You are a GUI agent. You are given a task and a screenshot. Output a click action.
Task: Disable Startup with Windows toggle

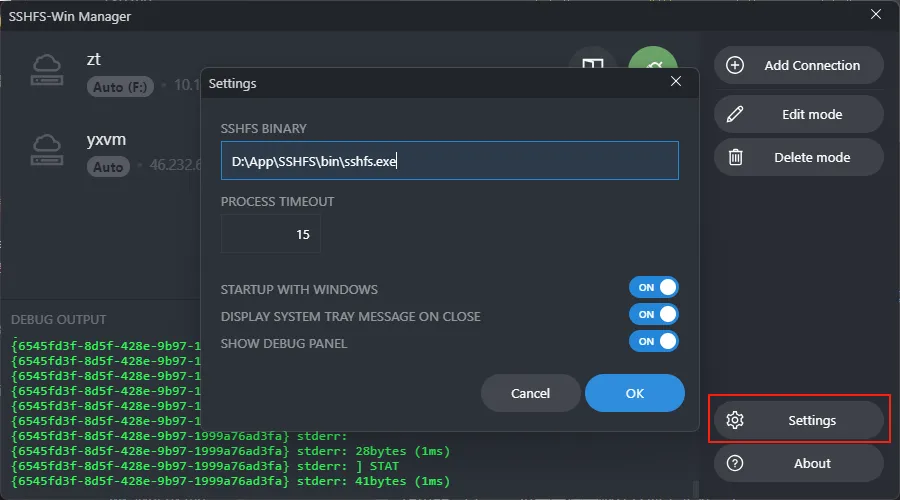pos(654,288)
